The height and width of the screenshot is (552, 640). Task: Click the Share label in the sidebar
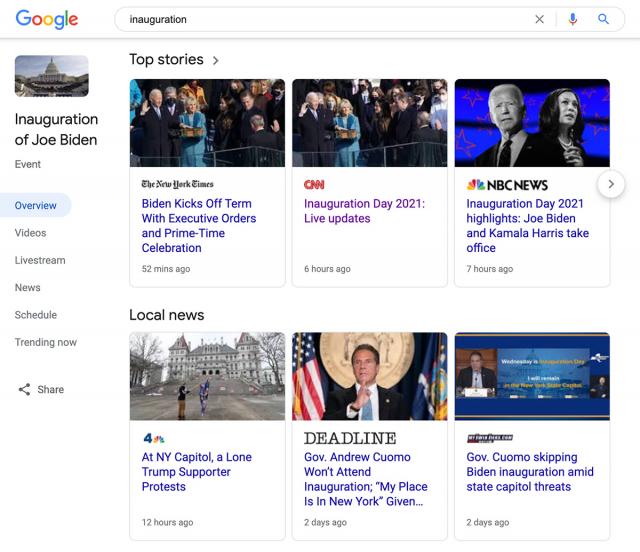click(x=51, y=390)
